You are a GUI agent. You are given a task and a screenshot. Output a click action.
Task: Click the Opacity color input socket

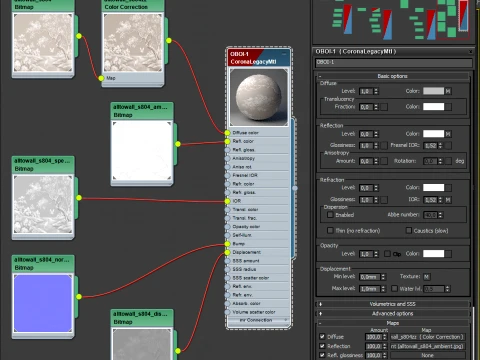coord(227,227)
